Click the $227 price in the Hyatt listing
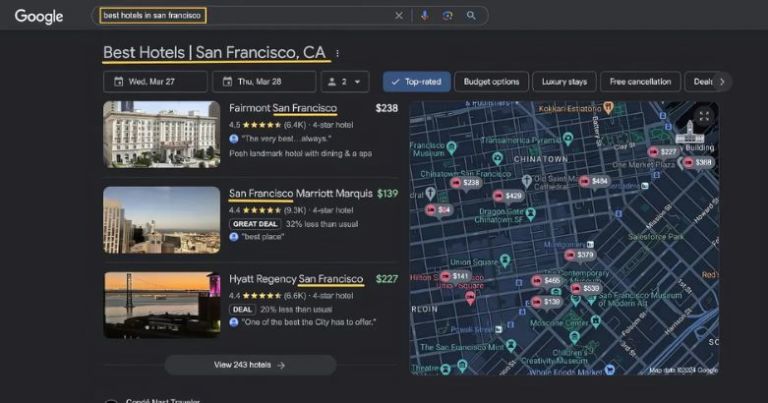 [x=387, y=279]
